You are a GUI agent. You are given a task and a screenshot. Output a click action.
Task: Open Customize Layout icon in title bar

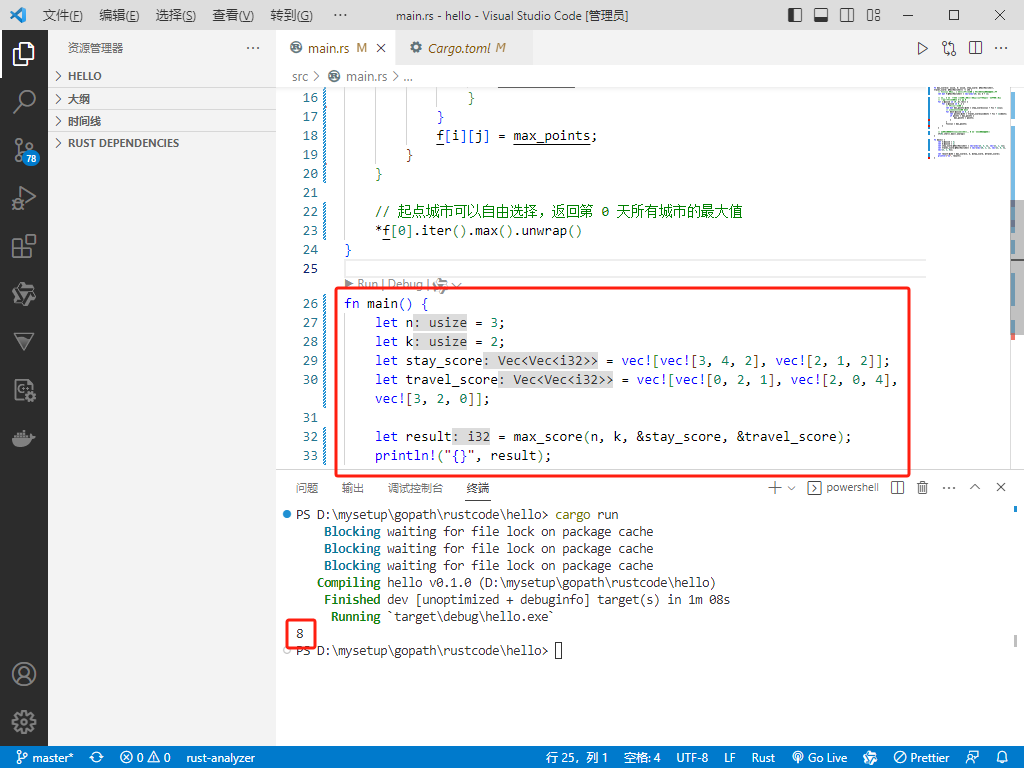click(x=873, y=15)
